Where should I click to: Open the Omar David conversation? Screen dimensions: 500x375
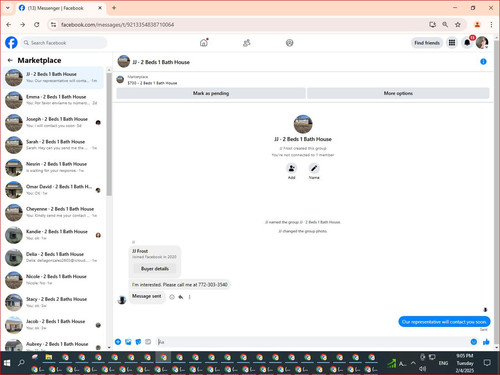[53, 190]
